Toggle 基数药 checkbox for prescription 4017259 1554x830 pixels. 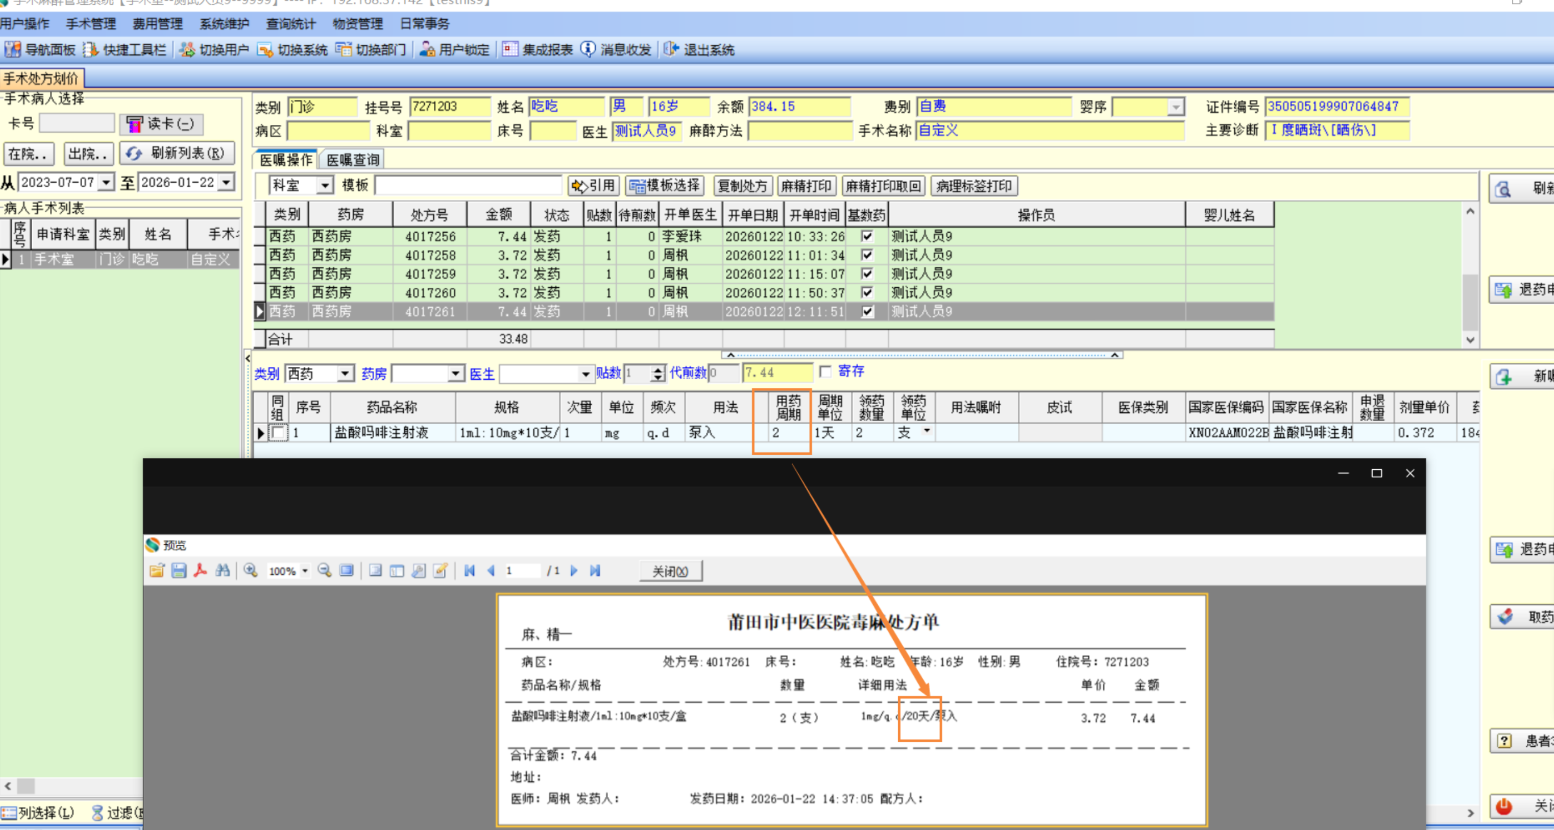coord(867,274)
